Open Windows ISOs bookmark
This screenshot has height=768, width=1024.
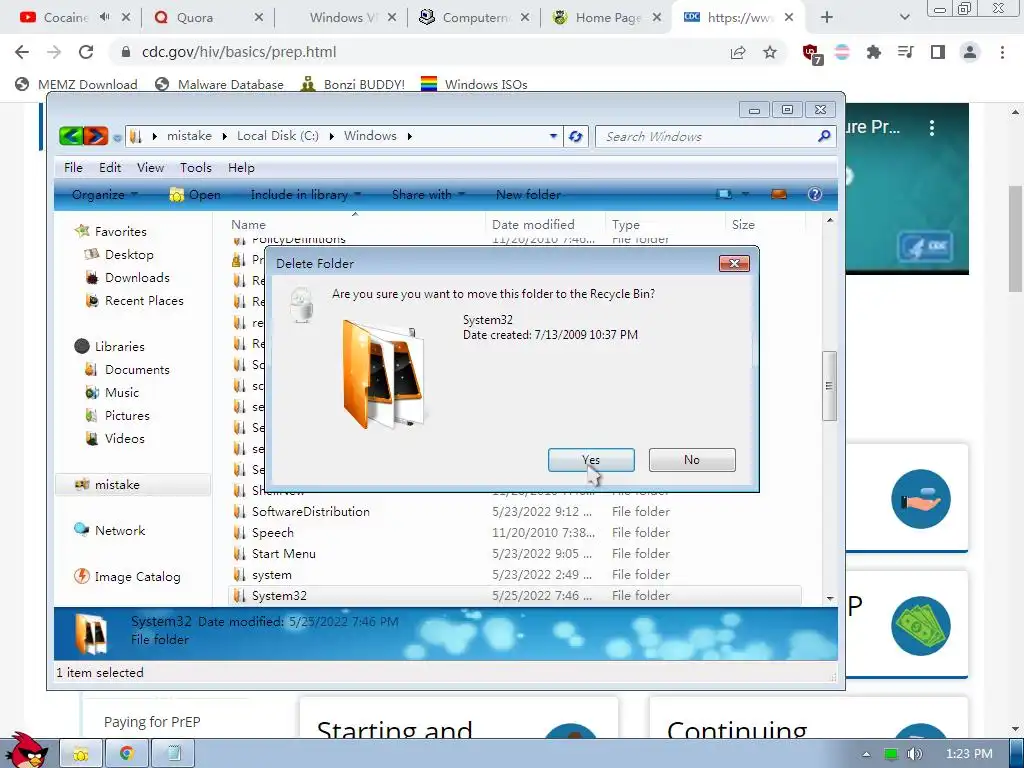click(474, 84)
